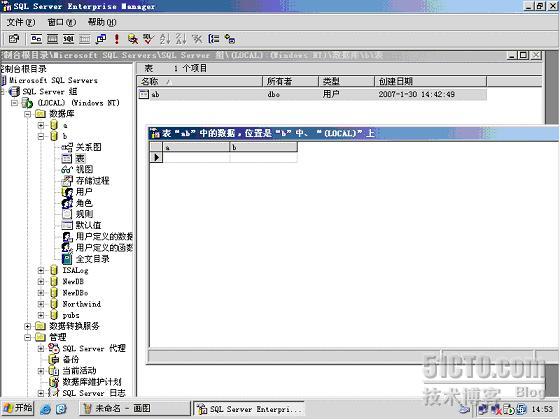Image resolution: width=560 pixels, height=420 pixels.
Task: Open the 窗口 menu
Action: point(61,22)
